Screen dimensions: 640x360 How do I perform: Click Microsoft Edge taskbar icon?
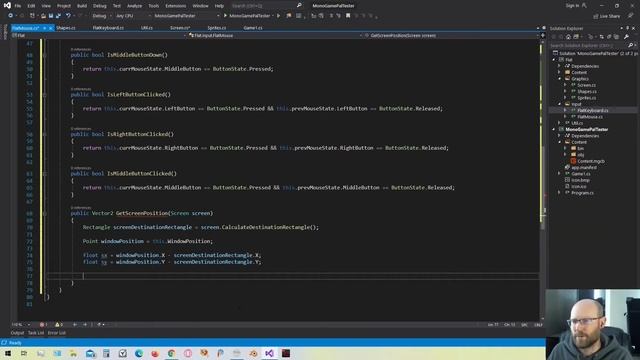coord(139,353)
